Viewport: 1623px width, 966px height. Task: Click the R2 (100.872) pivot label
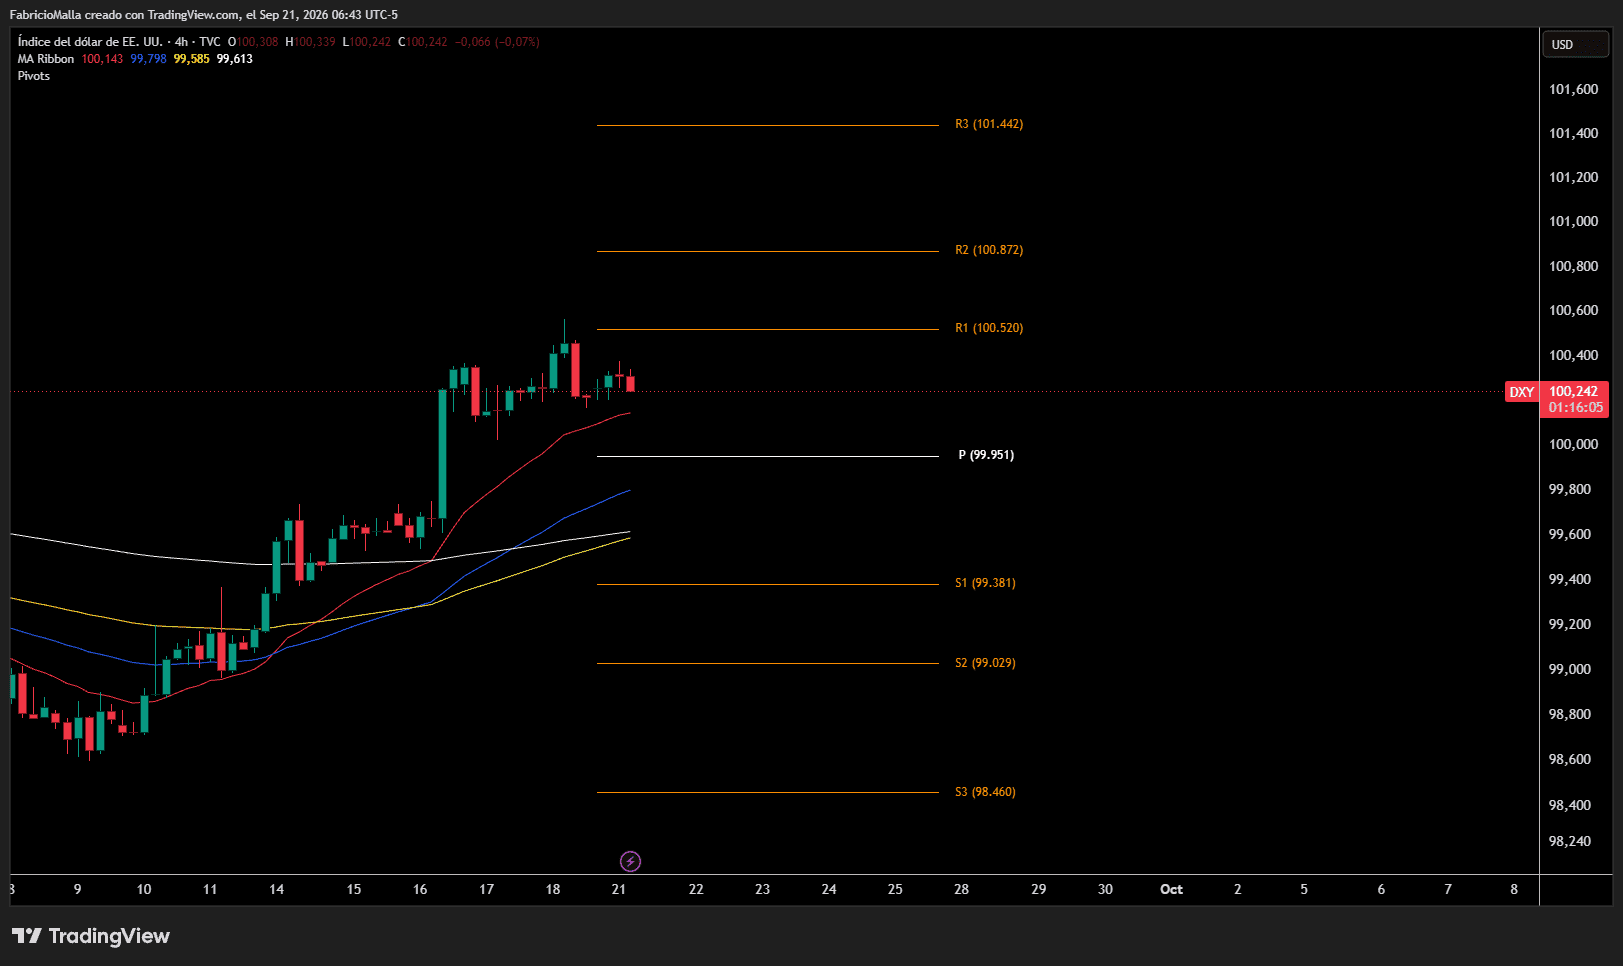click(989, 250)
